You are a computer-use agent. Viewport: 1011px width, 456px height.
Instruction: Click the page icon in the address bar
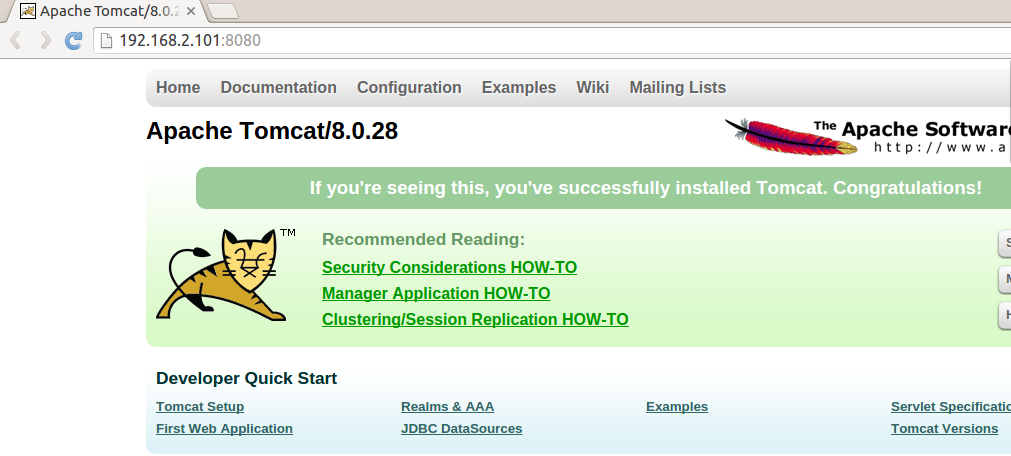[x=106, y=41]
